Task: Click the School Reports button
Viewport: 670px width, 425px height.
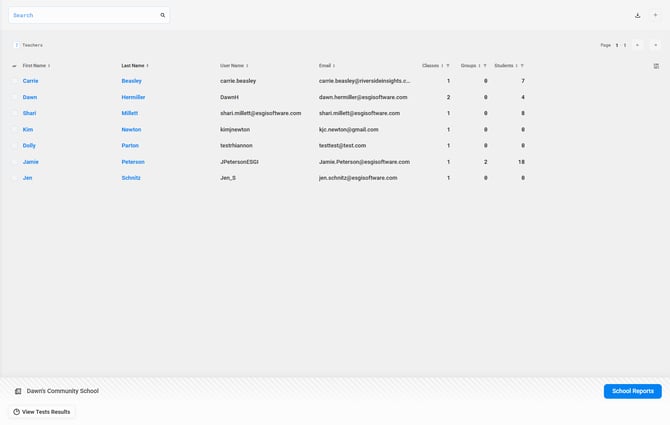Action: (632, 391)
